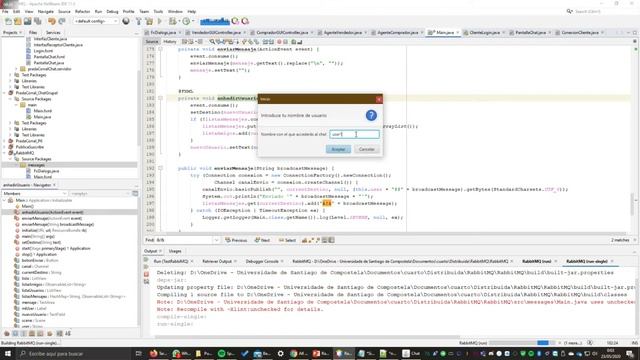640x360 pixels.
Task: Click the New Project toolbar icon
Action: [x=18, y=21]
